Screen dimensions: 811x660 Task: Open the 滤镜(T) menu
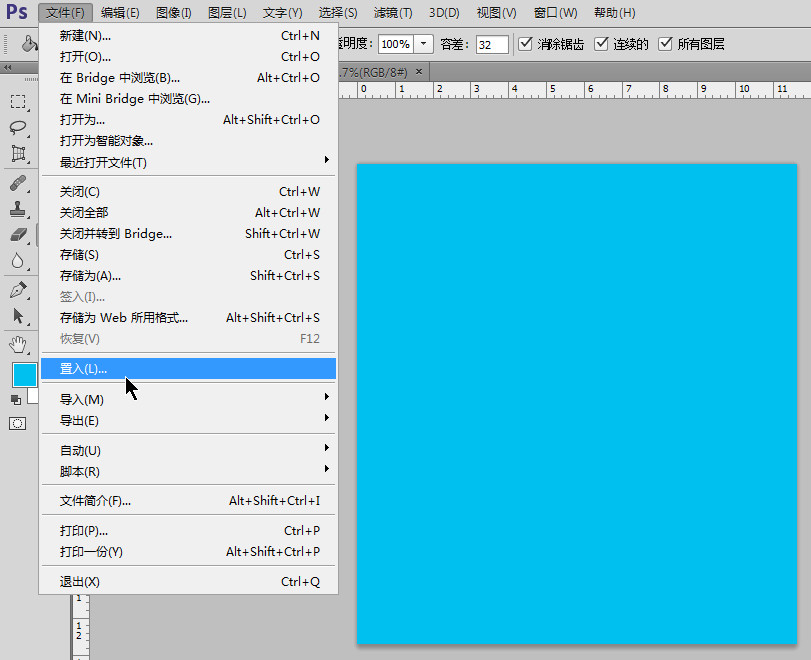point(393,12)
